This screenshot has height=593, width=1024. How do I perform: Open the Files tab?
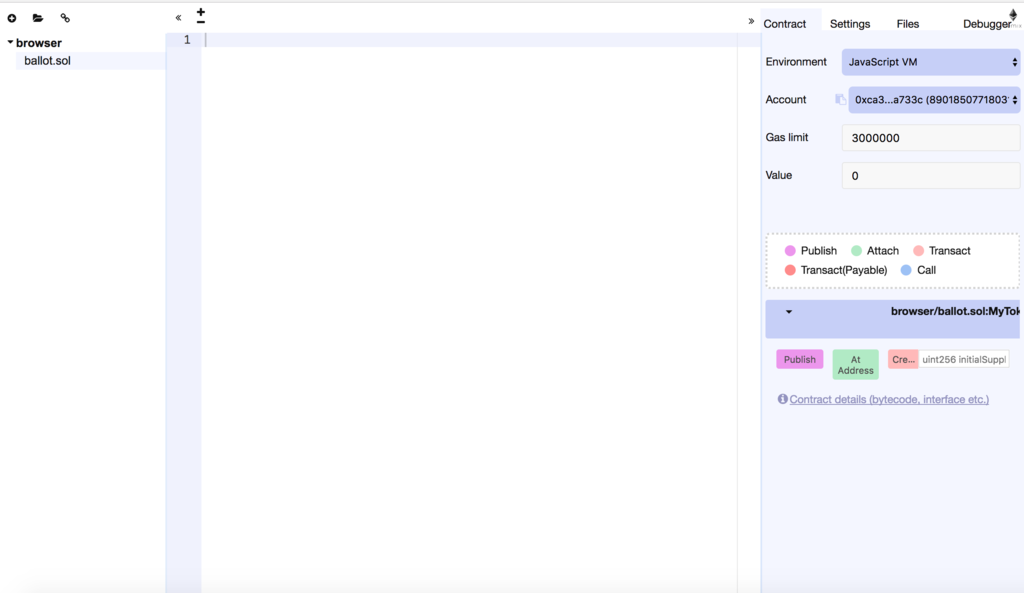coord(907,24)
